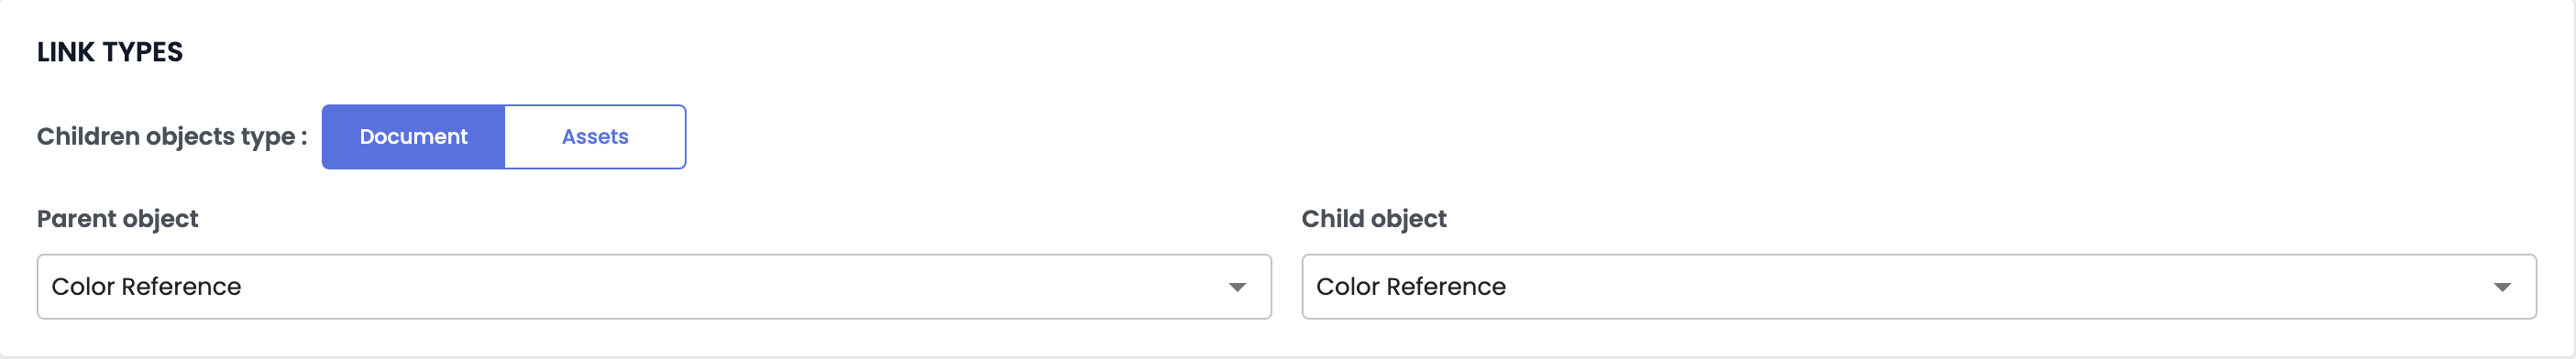The height and width of the screenshot is (359, 2576).
Task: Click the Child object dropdown arrow icon
Action: click(x=2502, y=288)
